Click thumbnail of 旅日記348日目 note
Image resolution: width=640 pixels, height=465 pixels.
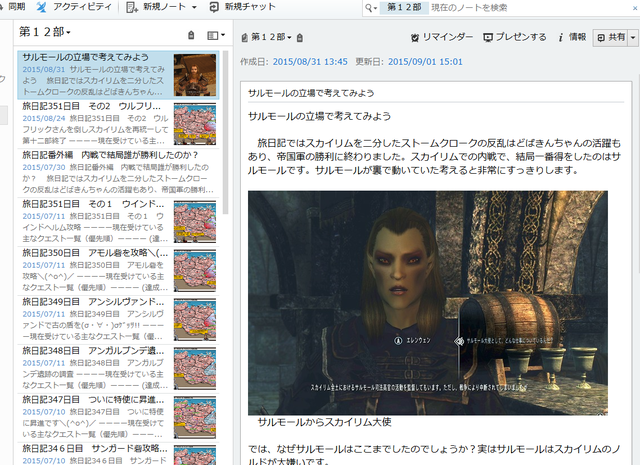click(x=195, y=369)
